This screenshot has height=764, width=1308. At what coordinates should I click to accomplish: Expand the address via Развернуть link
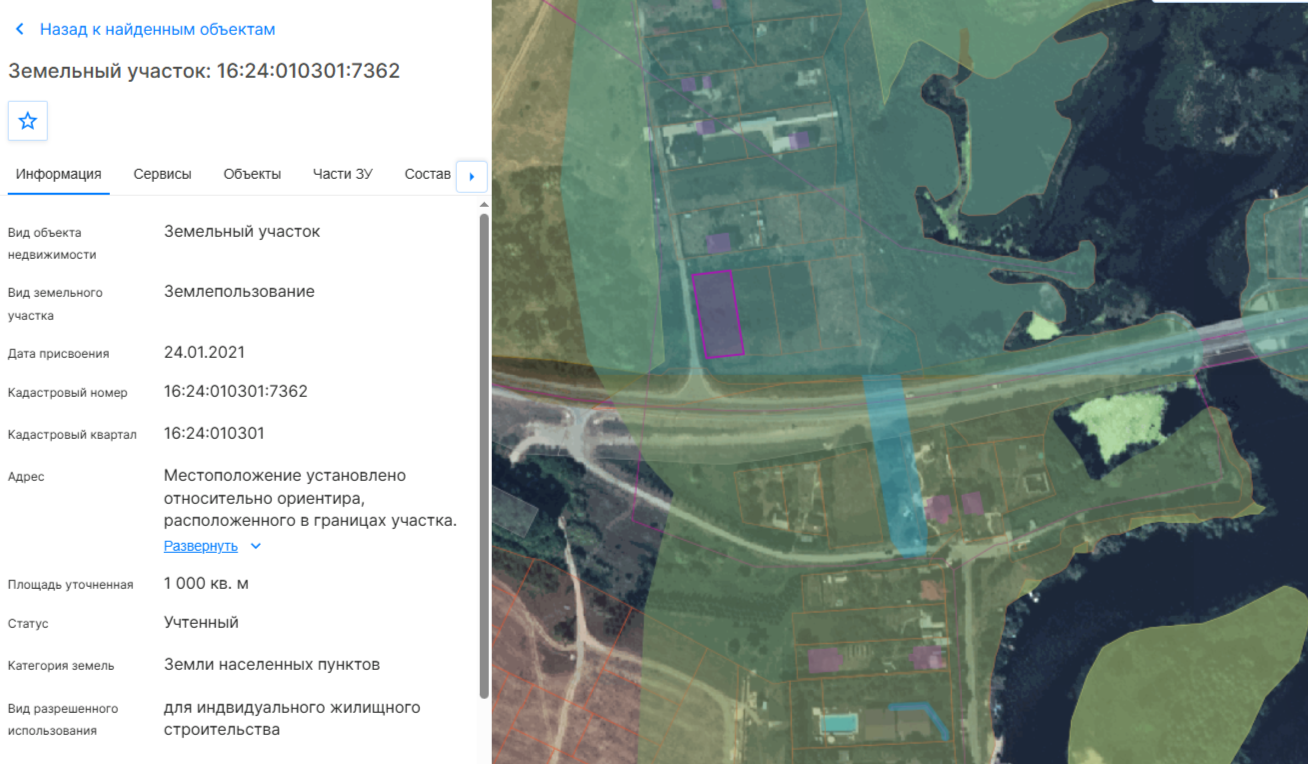click(x=201, y=546)
